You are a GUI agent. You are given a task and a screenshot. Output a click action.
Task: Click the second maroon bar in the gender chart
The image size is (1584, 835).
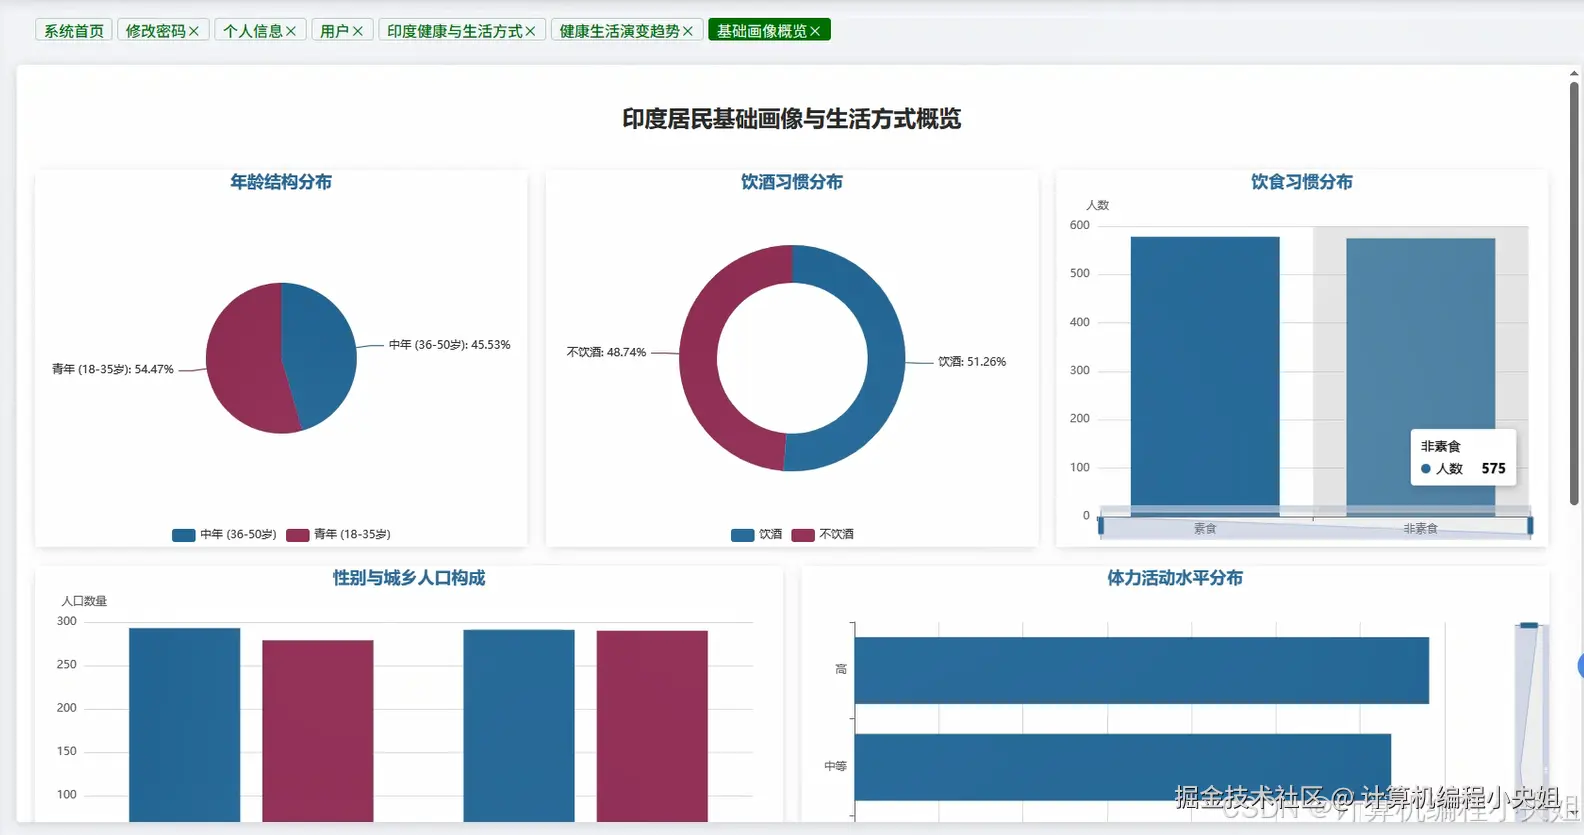652,726
